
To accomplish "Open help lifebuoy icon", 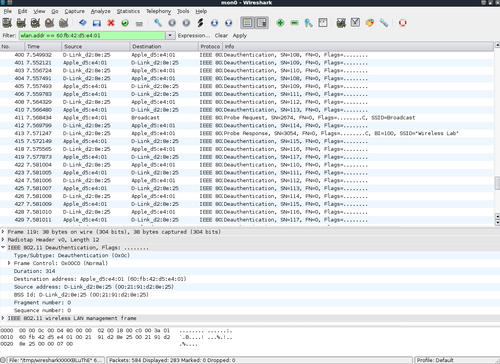I will tap(403, 23).
